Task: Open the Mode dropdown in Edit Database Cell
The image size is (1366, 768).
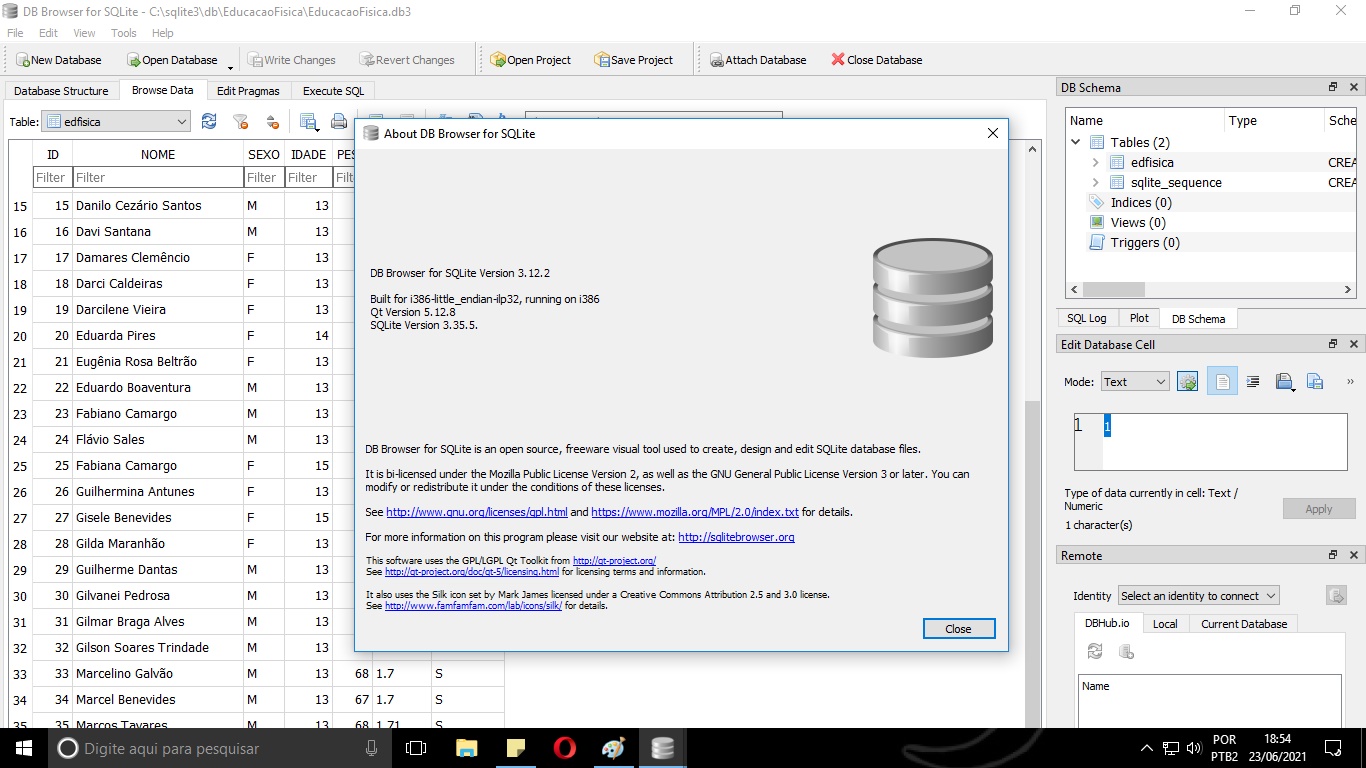Action: (x=1134, y=381)
